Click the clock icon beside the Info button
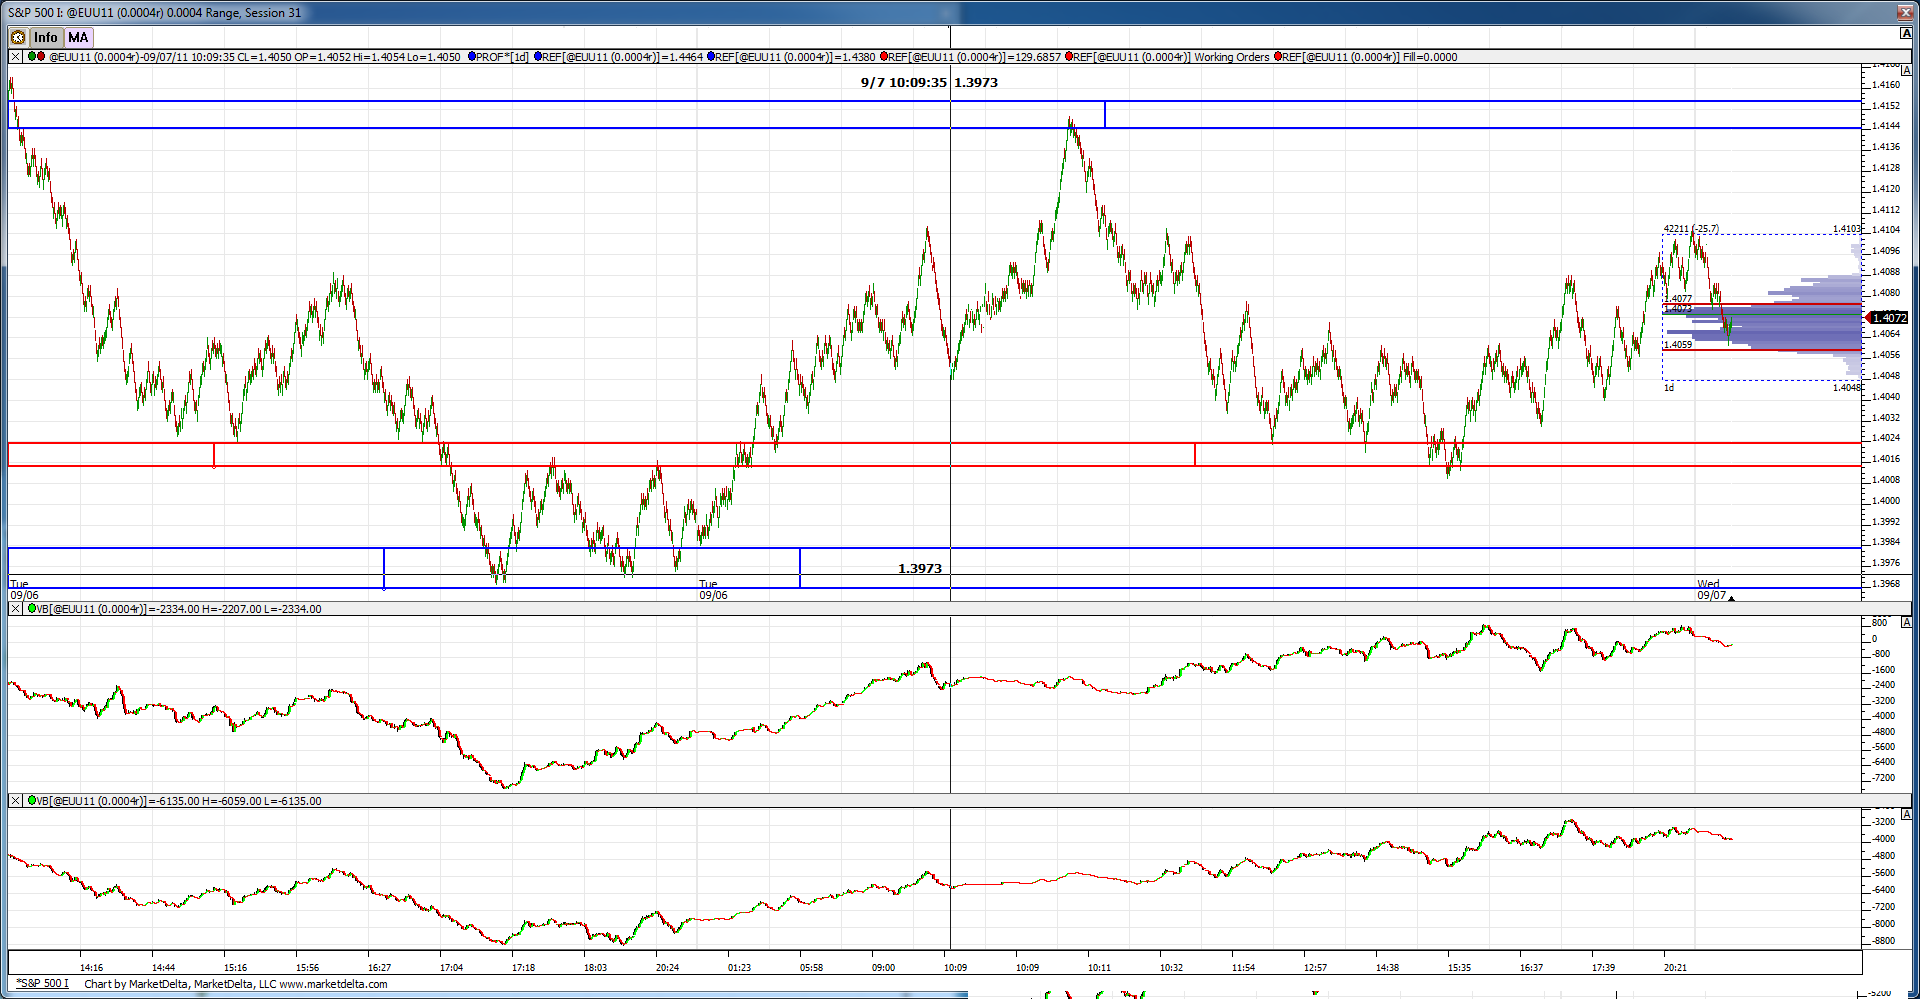1920x999 pixels. [x=18, y=38]
